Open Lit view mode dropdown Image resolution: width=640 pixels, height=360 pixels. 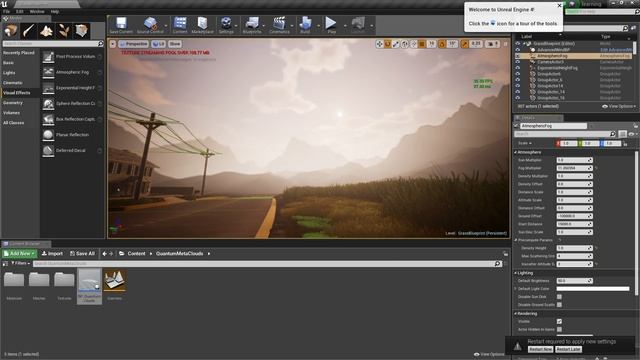coord(158,44)
